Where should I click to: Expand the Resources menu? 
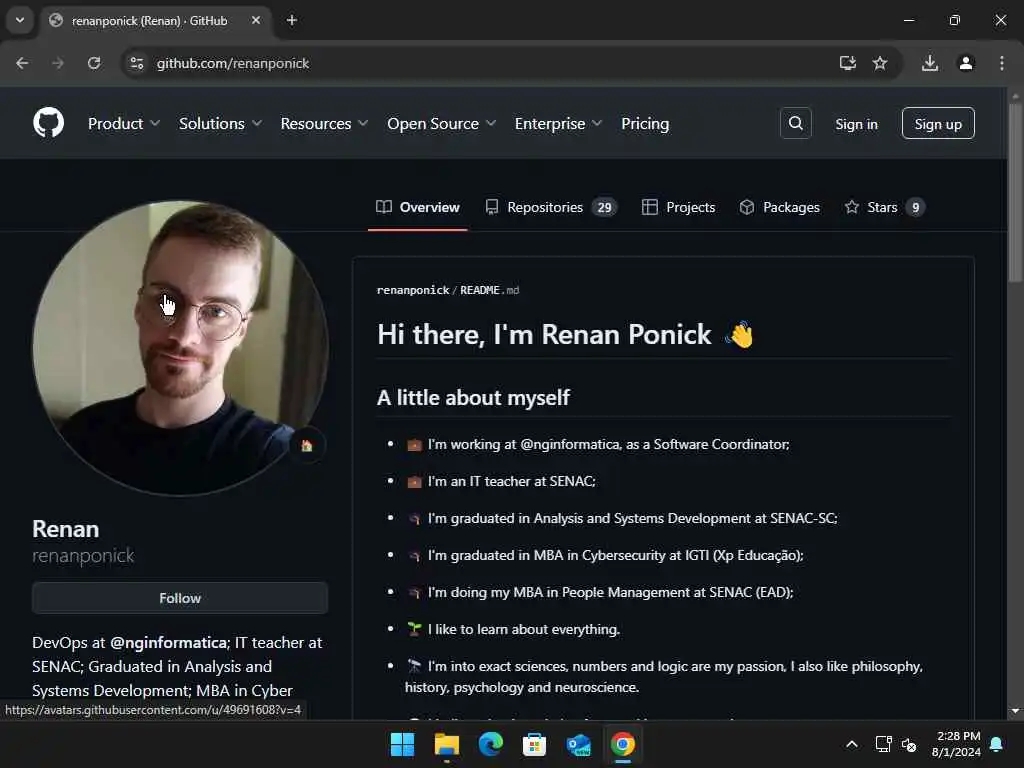(324, 123)
